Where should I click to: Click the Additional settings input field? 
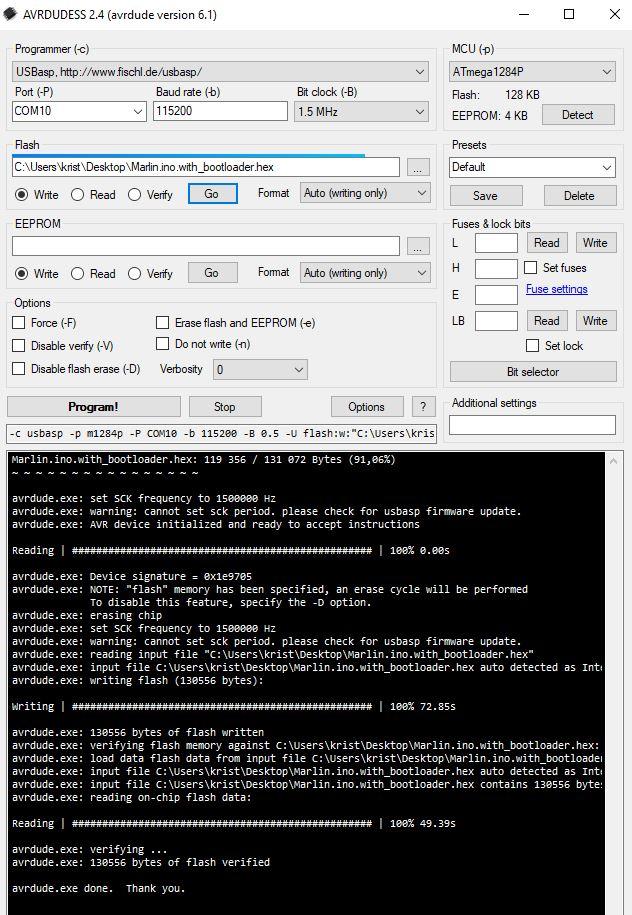click(x=532, y=425)
